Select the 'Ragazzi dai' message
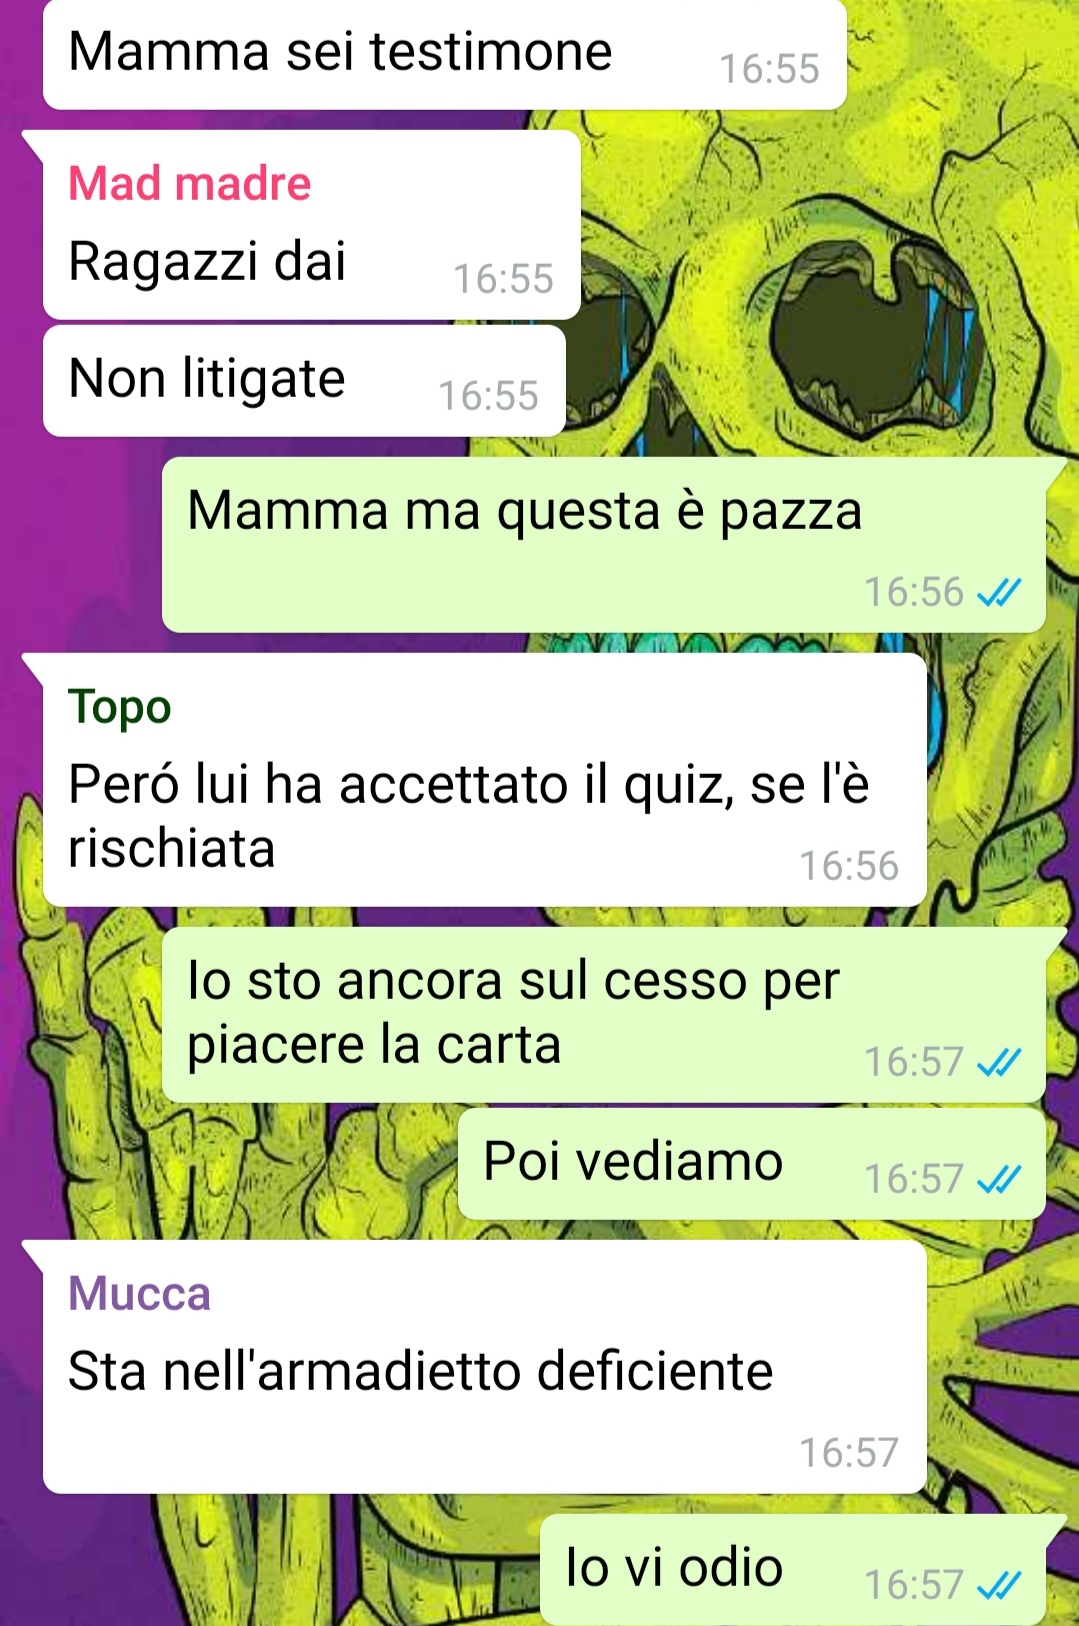The height and width of the screenshot is (1626, 1079). pyautogui.click(x=311, y=225)
